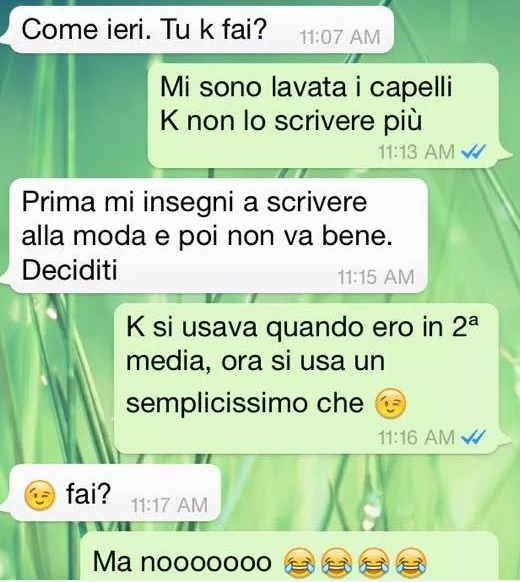Tap the word 'Deciditi' in the message
Image resolution: width=520 pixels, height=582 pixels.
point(70,269)
